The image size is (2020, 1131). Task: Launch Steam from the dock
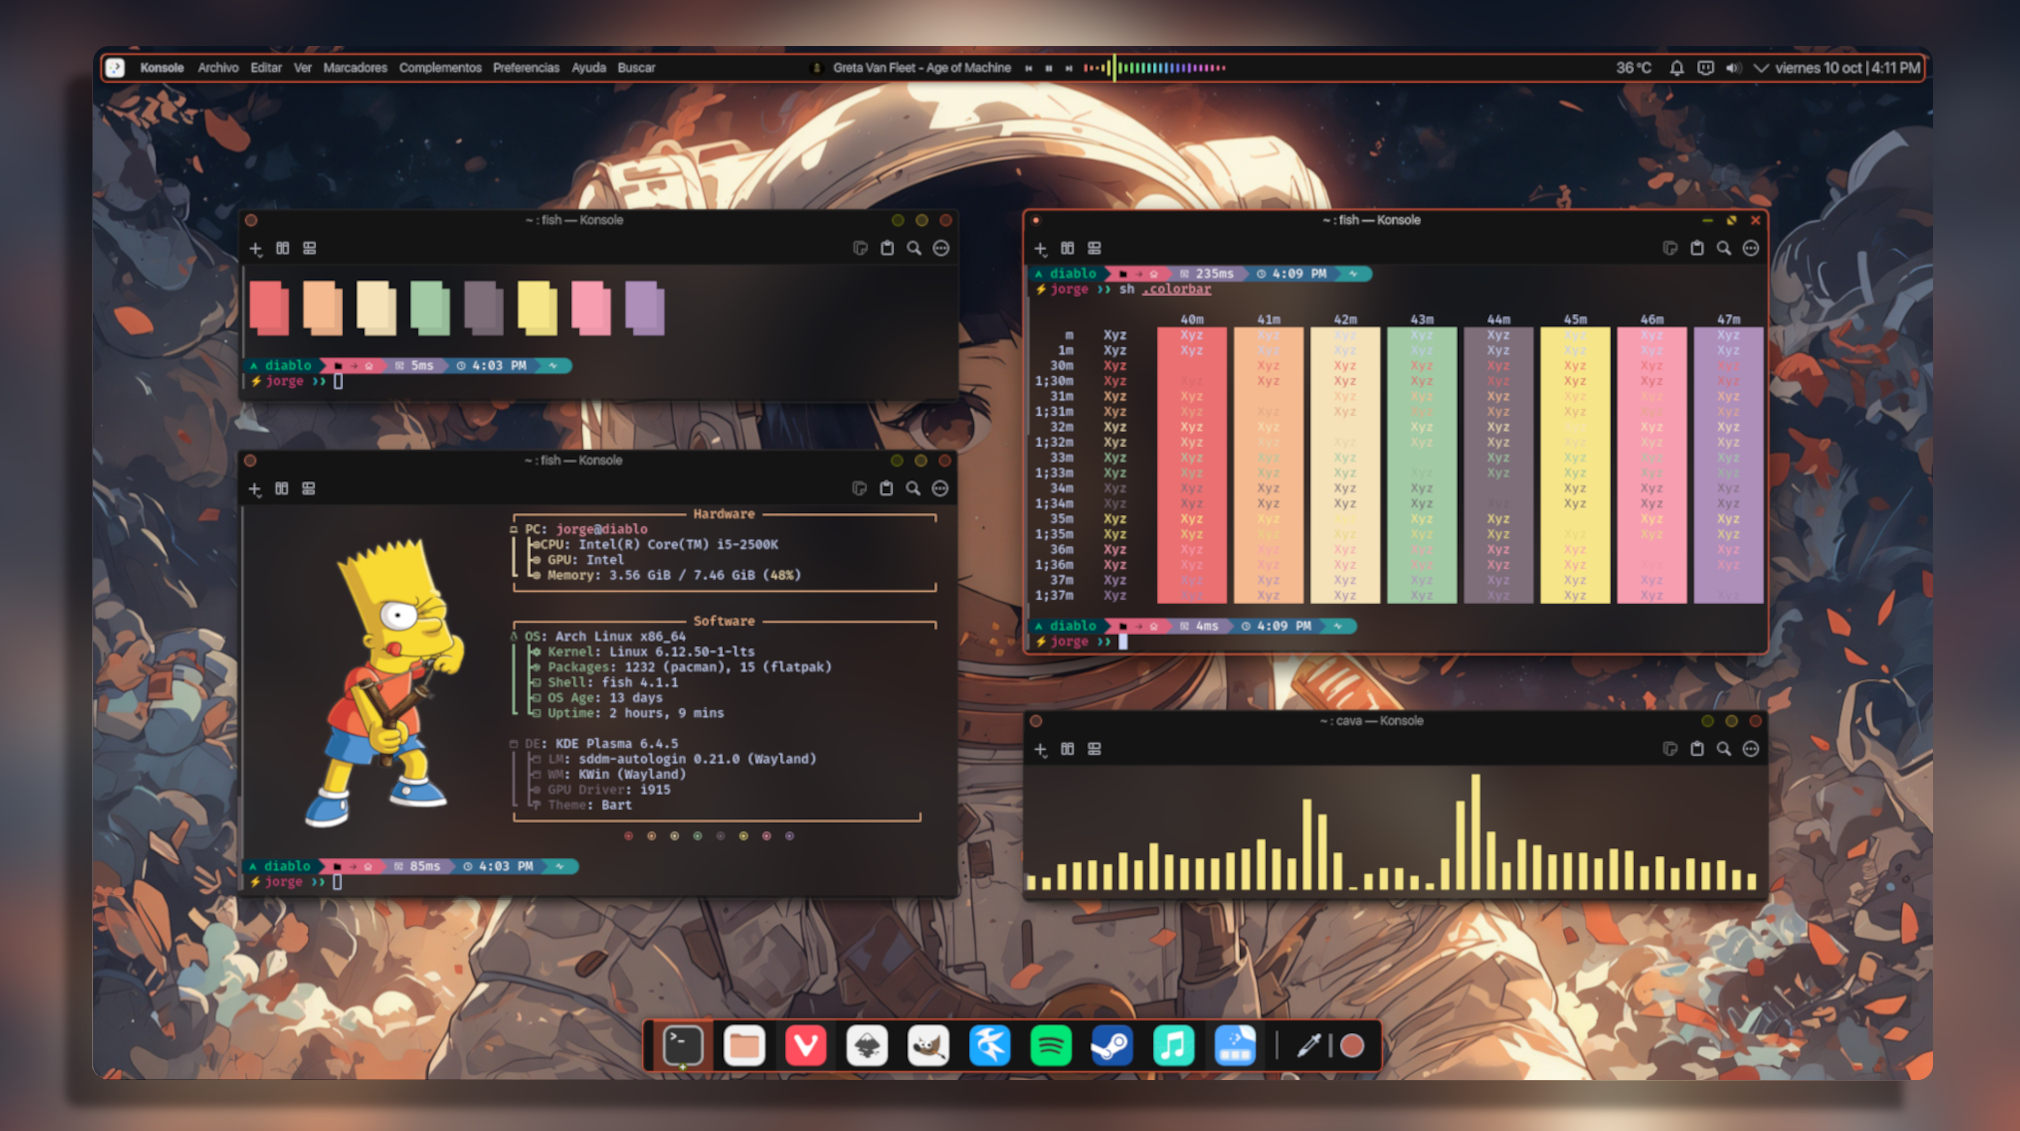1111,1046
